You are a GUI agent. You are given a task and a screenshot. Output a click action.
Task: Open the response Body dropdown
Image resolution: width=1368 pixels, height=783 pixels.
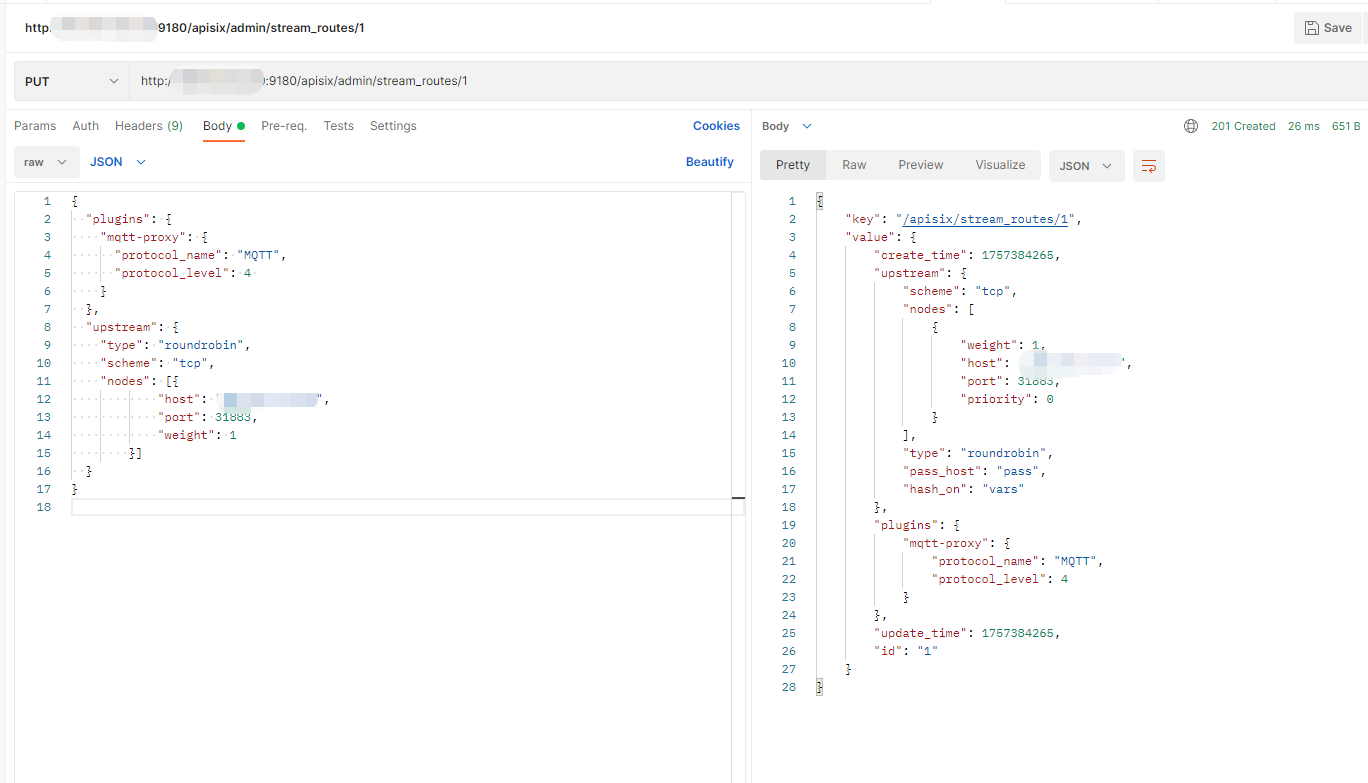point(787,126)
